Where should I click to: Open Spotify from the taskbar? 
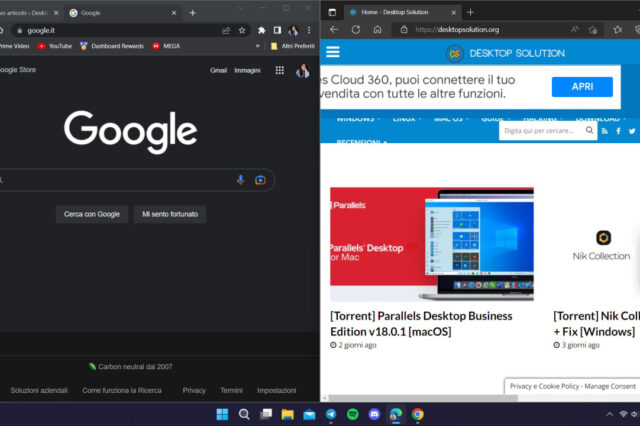pos(353,415)
